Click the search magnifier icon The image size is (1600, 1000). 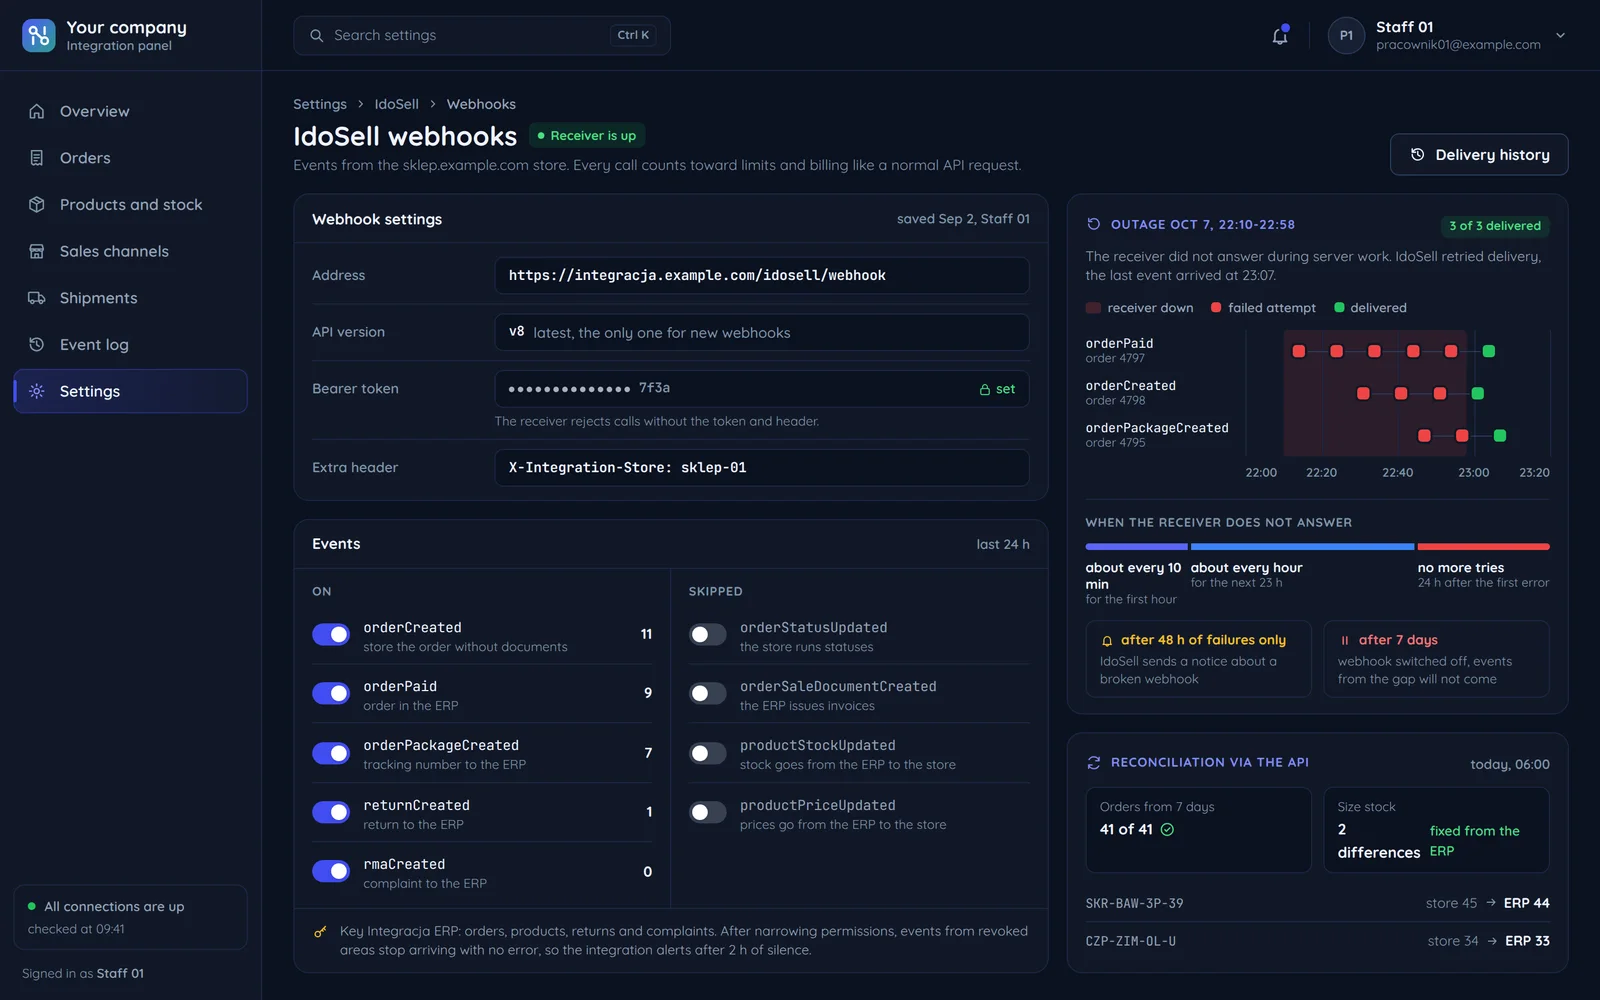[x=316, y=35]
